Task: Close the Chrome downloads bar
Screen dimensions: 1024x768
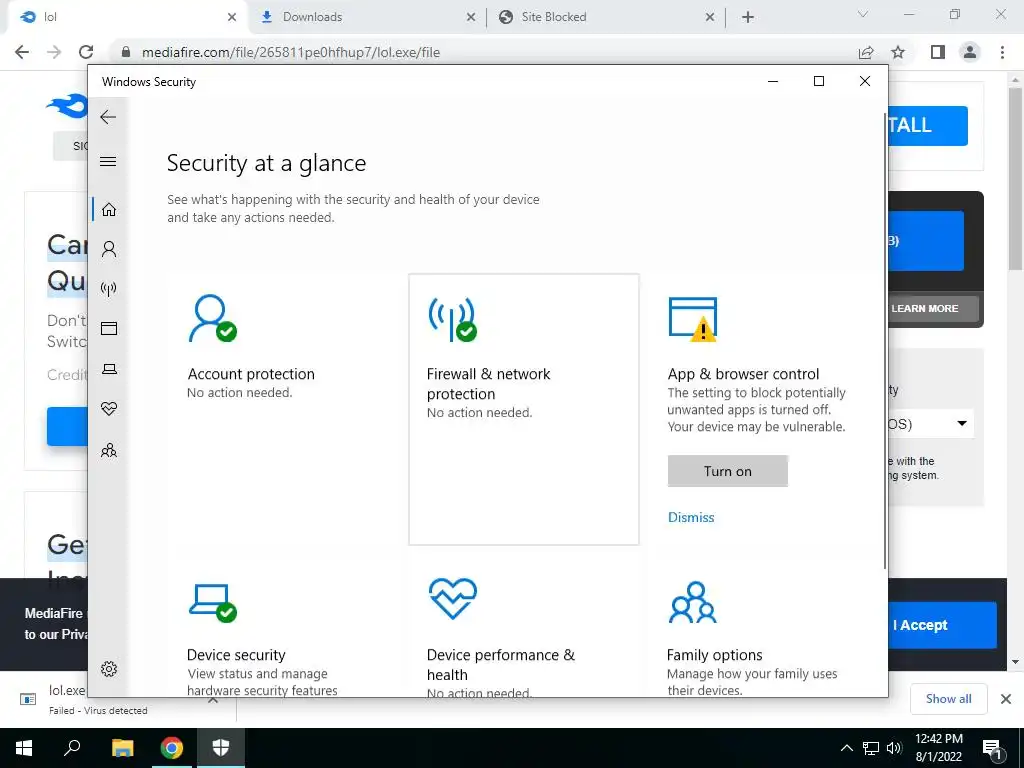Action: pyautogui.click(x=1006, y=699)
